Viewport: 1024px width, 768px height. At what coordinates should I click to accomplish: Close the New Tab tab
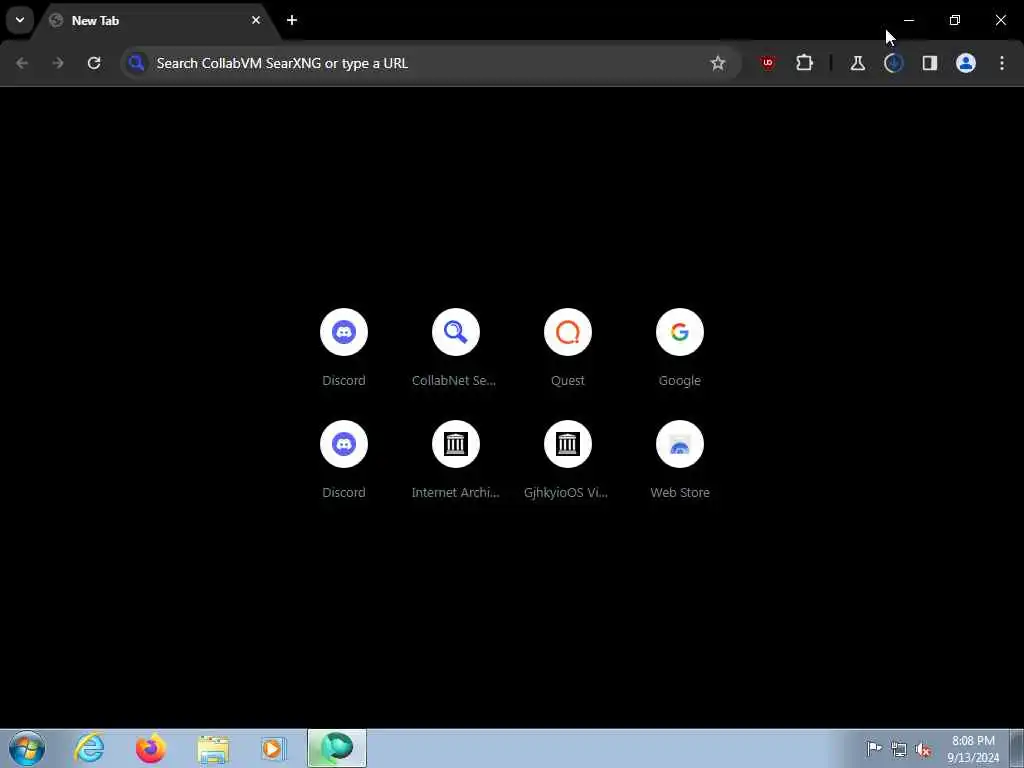click(256, 20)
